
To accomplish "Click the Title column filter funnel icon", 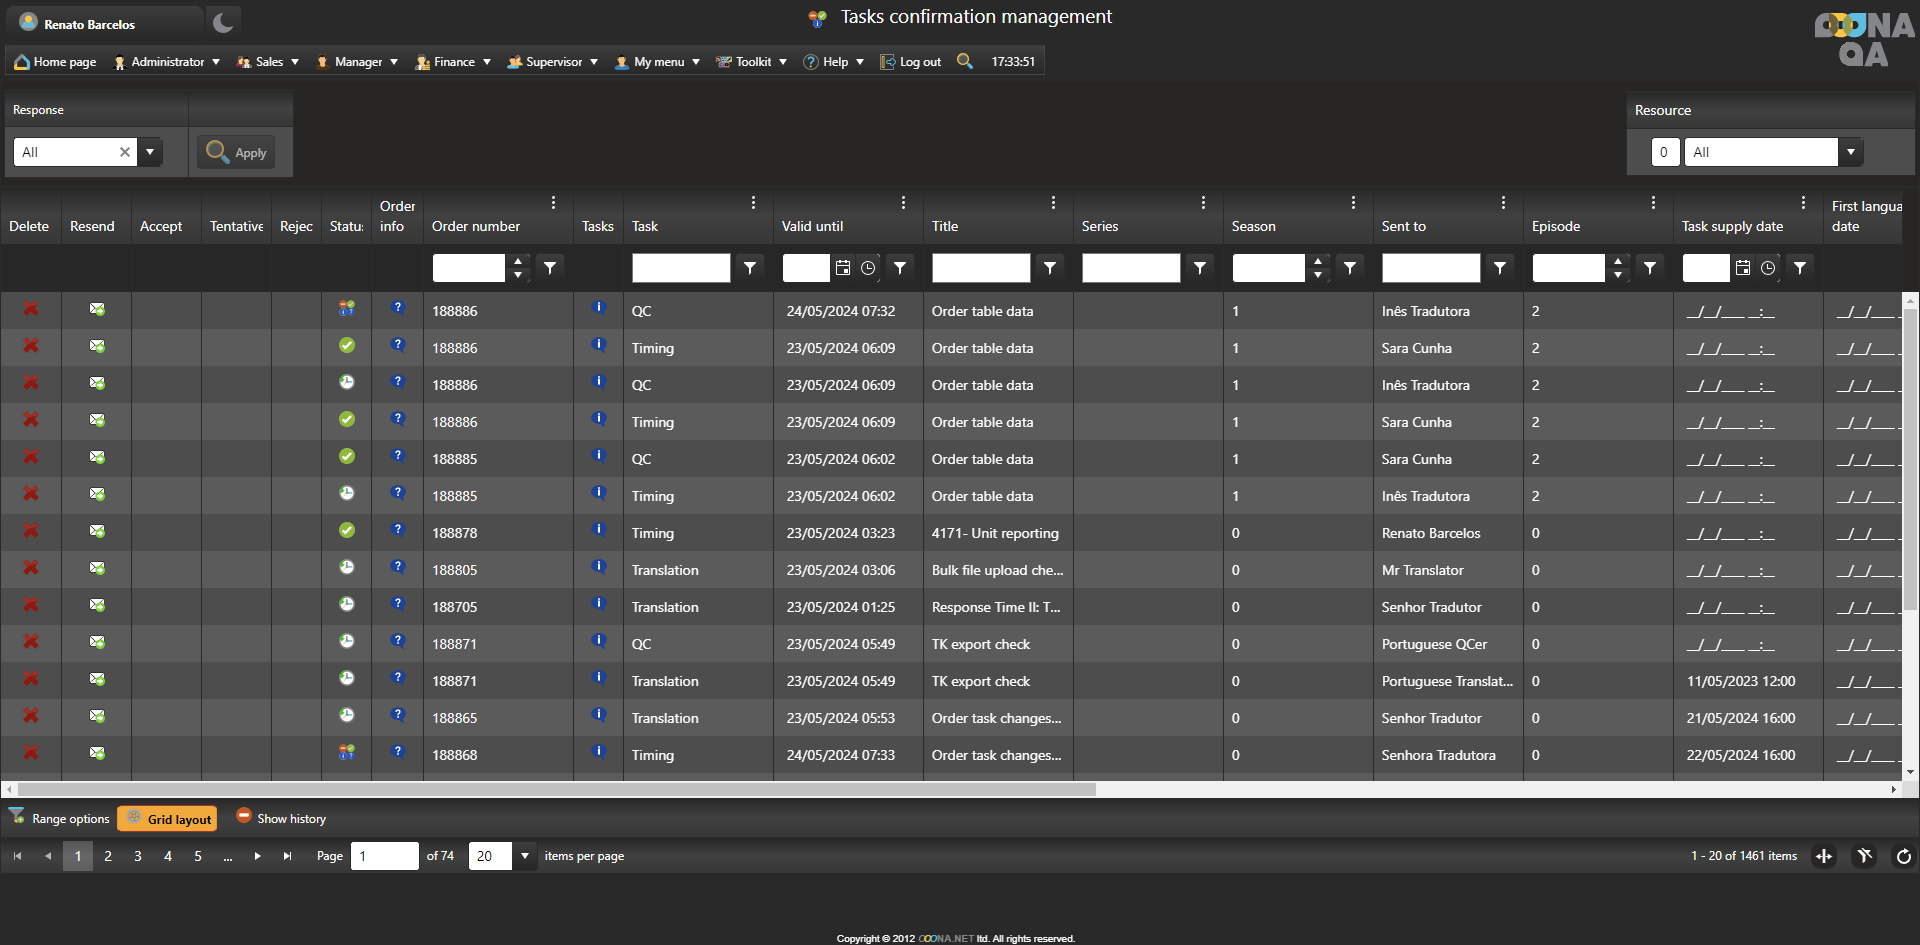I will pyautogui.click(x=1050, y=268).
